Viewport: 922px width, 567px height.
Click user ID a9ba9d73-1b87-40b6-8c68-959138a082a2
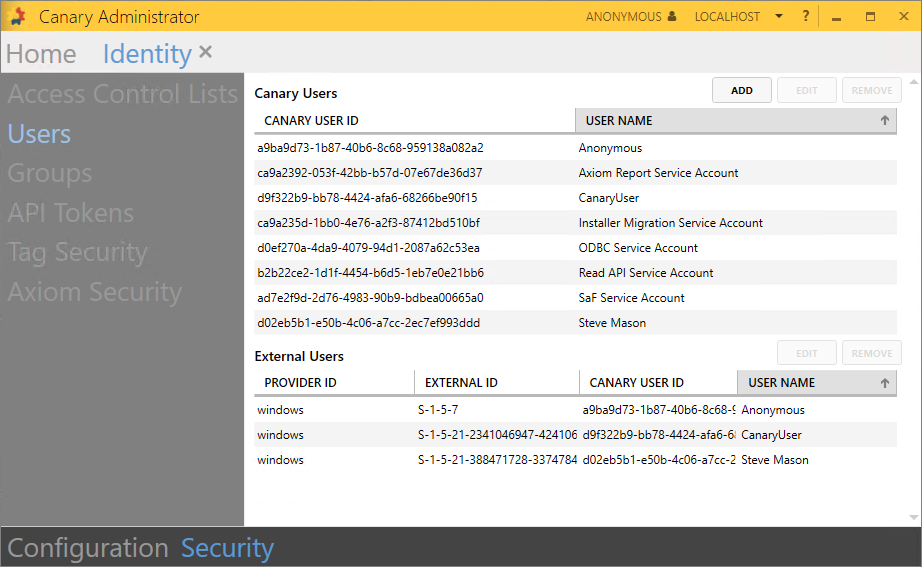(x=370, y=148)
